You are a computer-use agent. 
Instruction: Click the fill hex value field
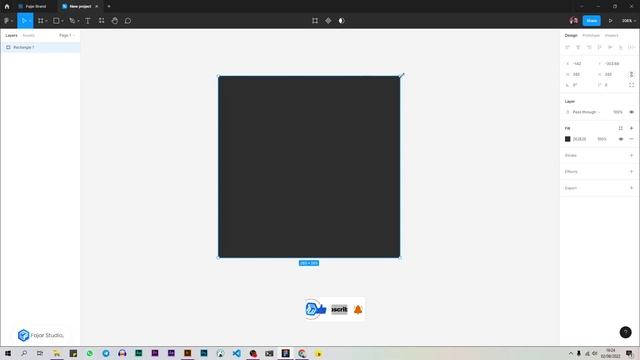tap(580, 139)
